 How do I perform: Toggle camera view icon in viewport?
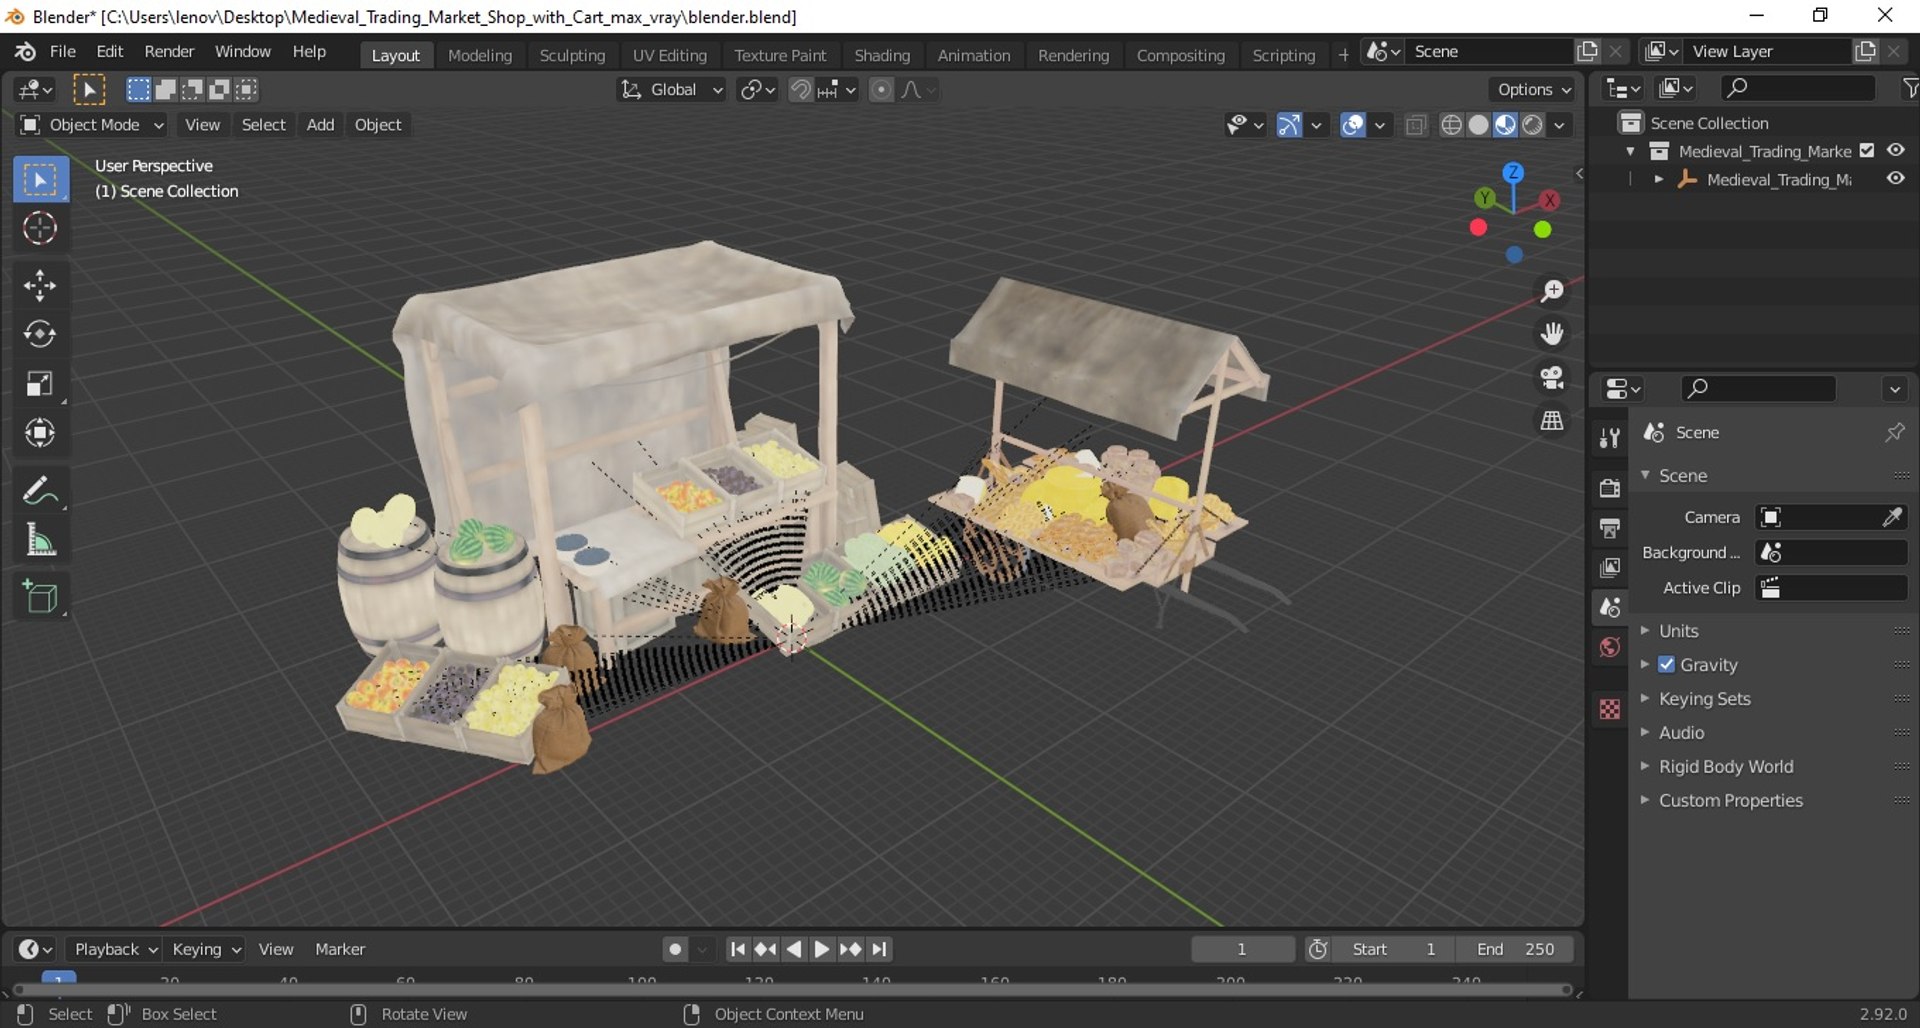(x=1552, y=377)
